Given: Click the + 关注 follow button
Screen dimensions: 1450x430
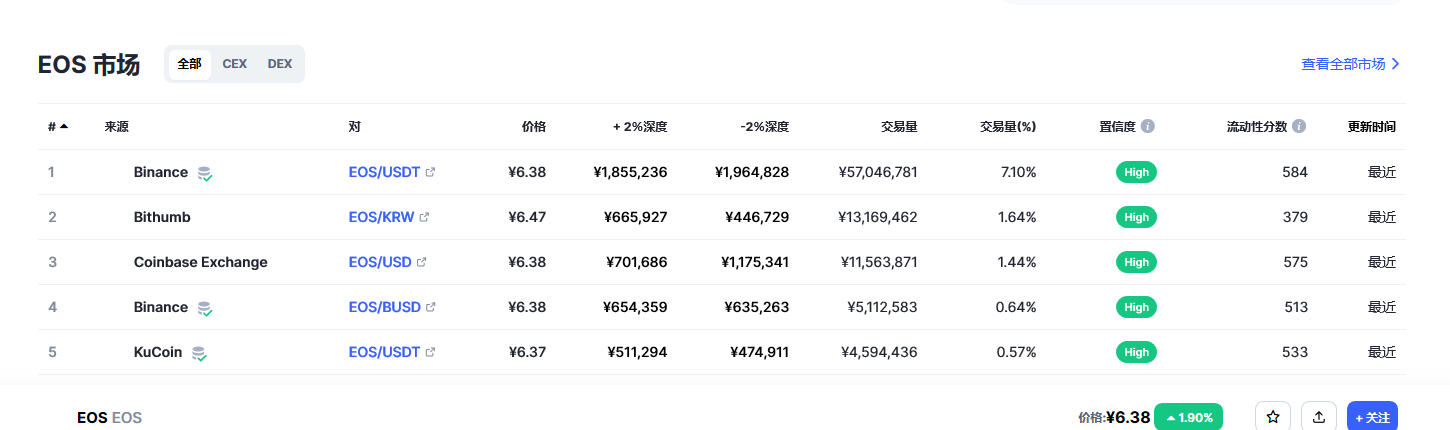Looking at the screenshot, I should 1372,417.
